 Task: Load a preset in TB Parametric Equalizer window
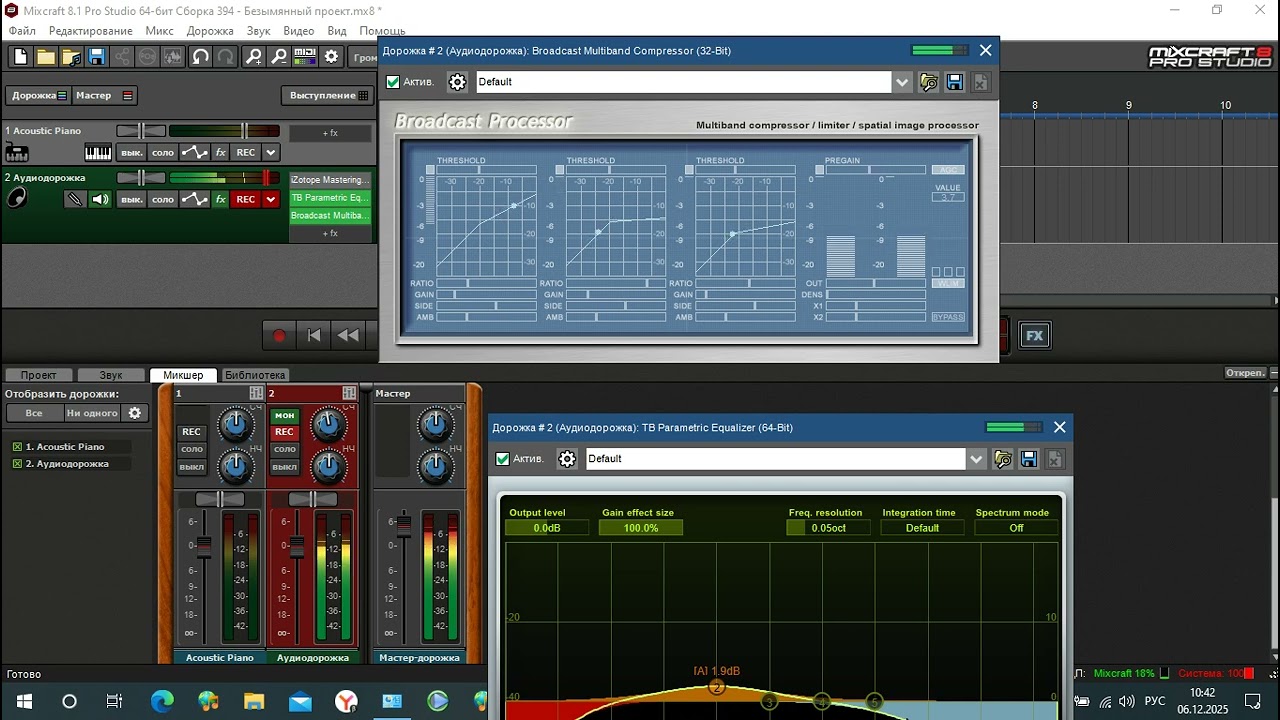point(1003,459)
